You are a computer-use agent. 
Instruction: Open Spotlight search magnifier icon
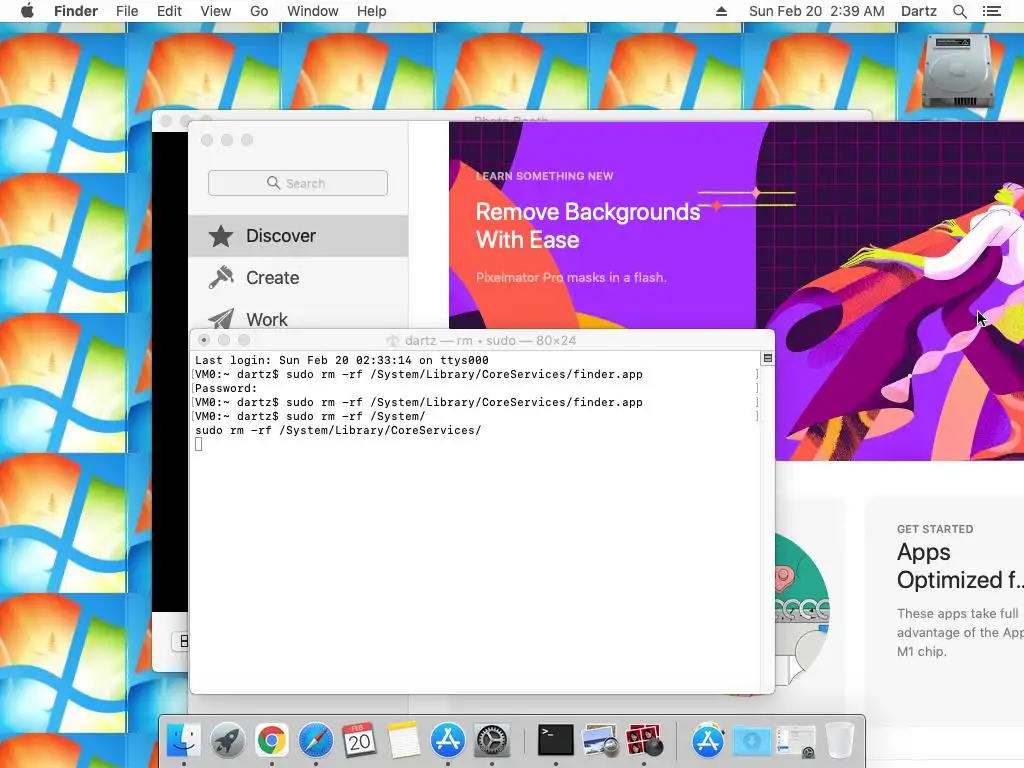coord(959,11)
